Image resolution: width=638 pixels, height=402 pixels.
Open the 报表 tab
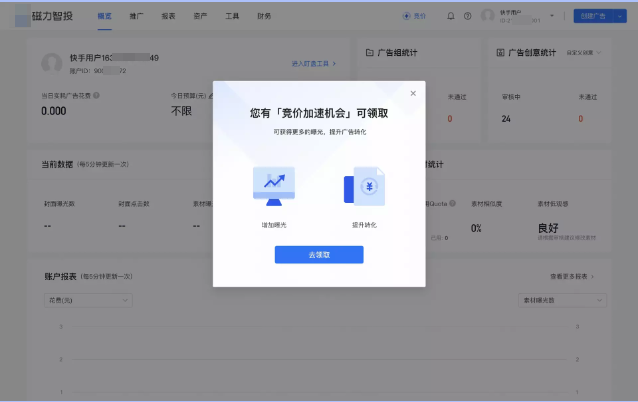coord(168,16)
